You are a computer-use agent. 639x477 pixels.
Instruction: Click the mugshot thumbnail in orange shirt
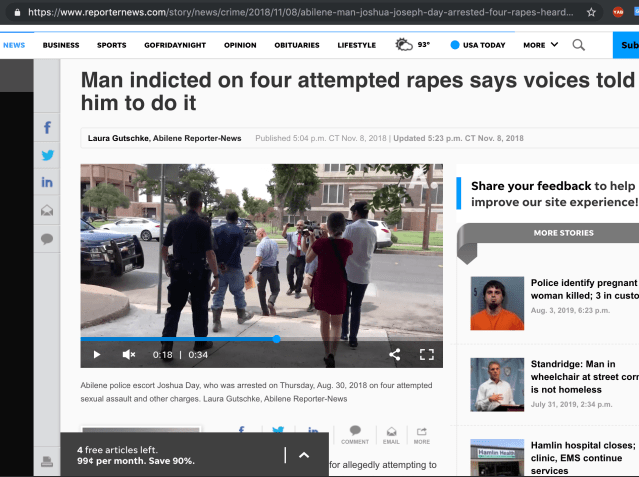click(497, 303)
